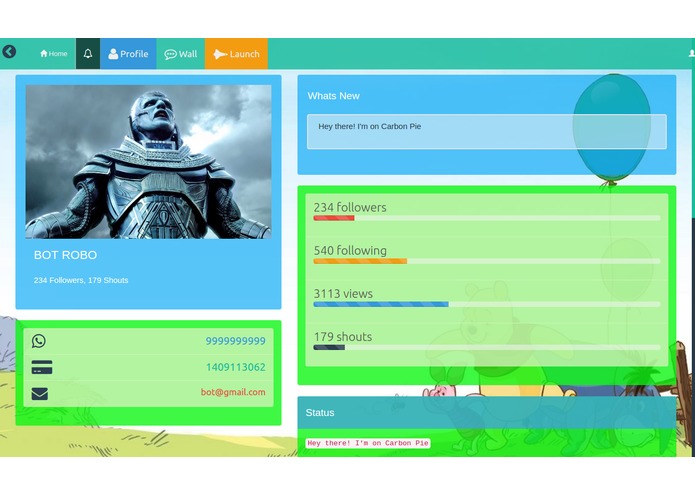Viewport: 695px width, 494px height.
Task: Click the 3113 views label
Action: (343, 294)
